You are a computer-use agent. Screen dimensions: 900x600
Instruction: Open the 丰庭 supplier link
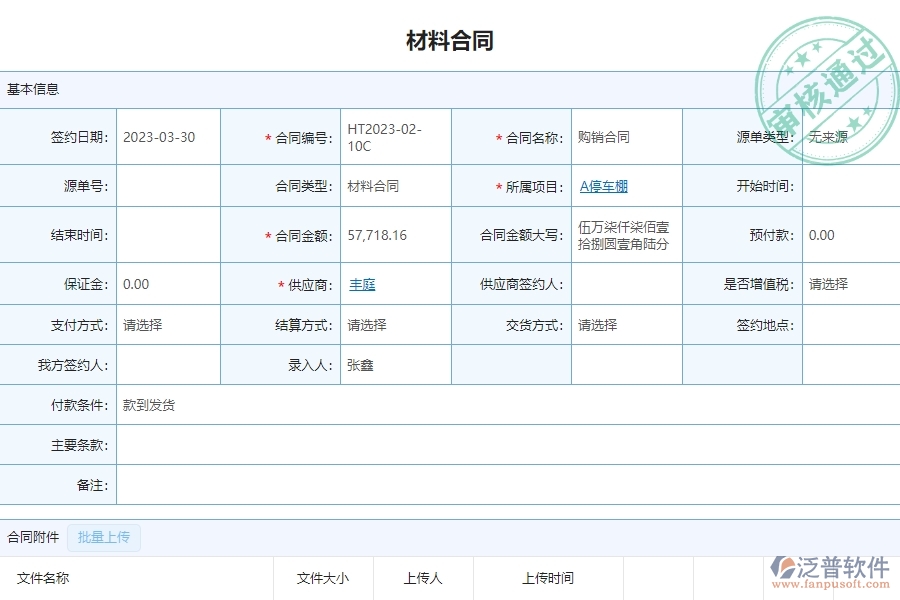361,284
